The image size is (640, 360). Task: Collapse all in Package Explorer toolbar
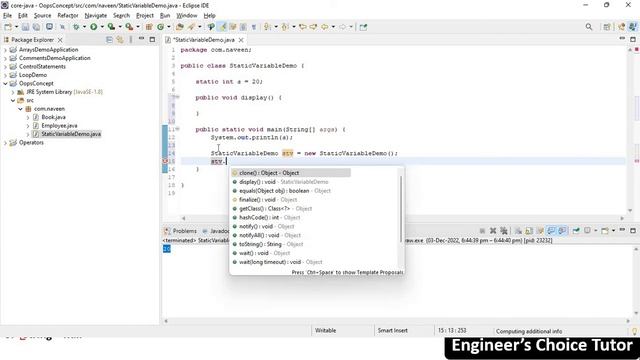pyautogui.click(x=109, y=40)
